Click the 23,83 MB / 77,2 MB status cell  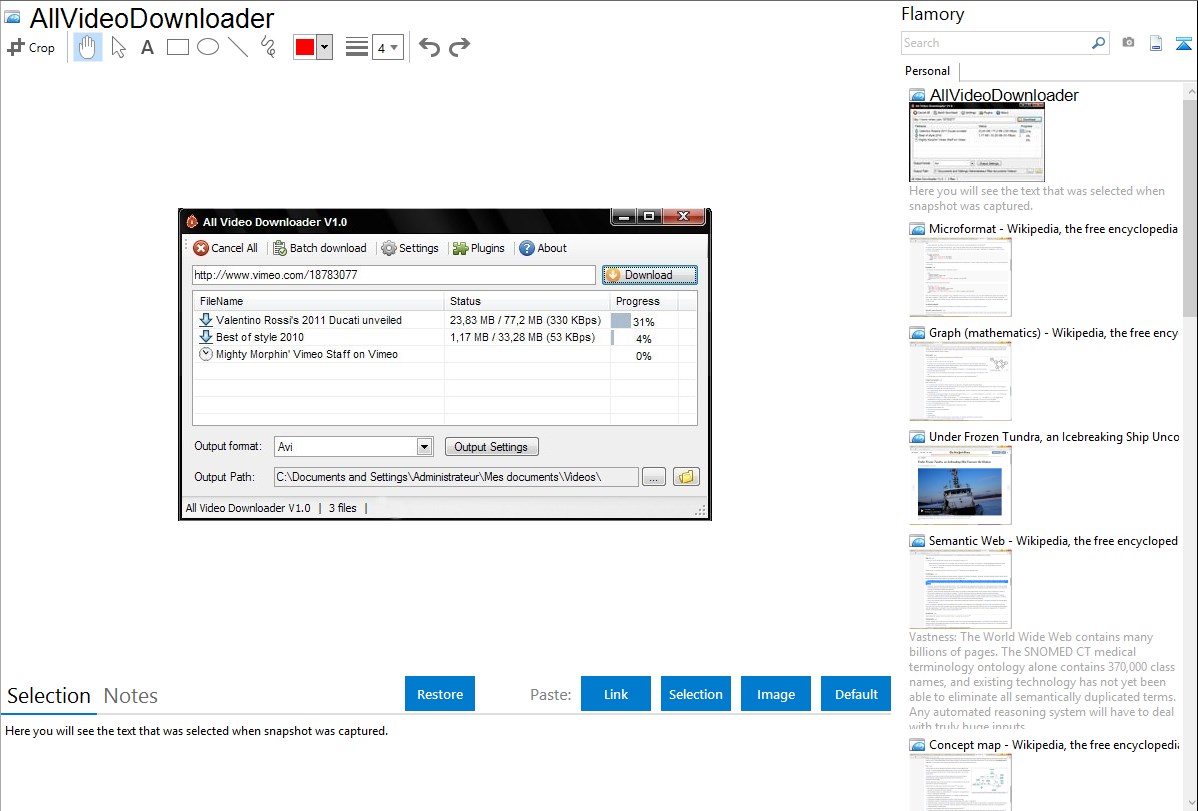(x=526, y=320)
